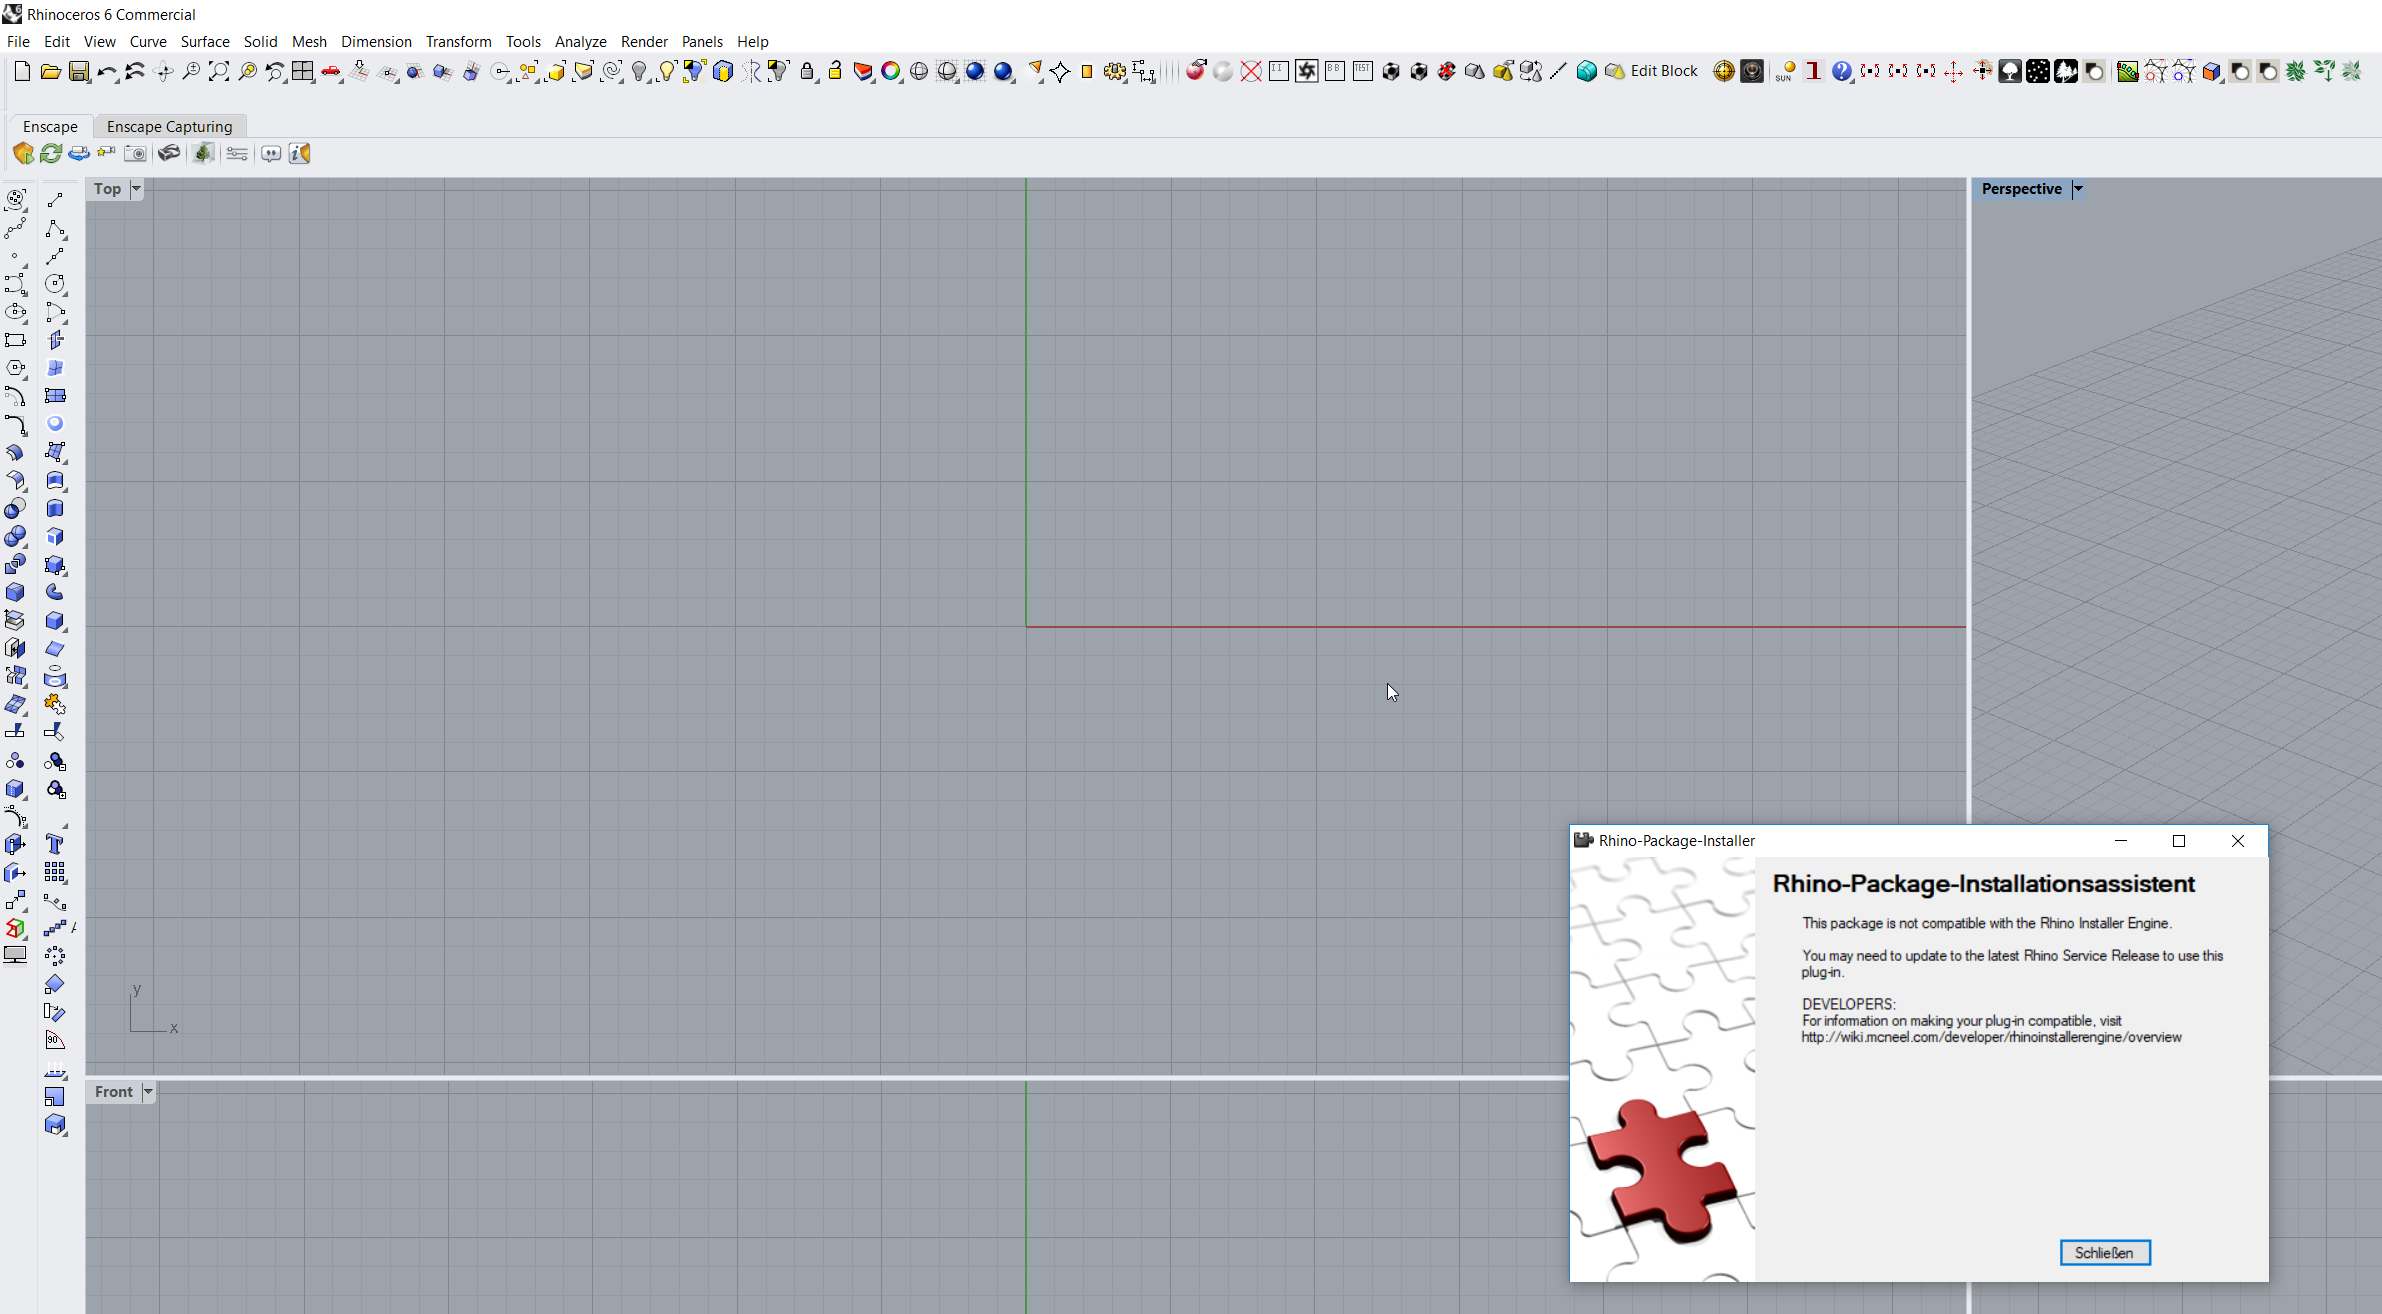Viewport: 2382px width, 1314px height.
Task: Click the Lock objects padlock icon
Action: (807, 71)
